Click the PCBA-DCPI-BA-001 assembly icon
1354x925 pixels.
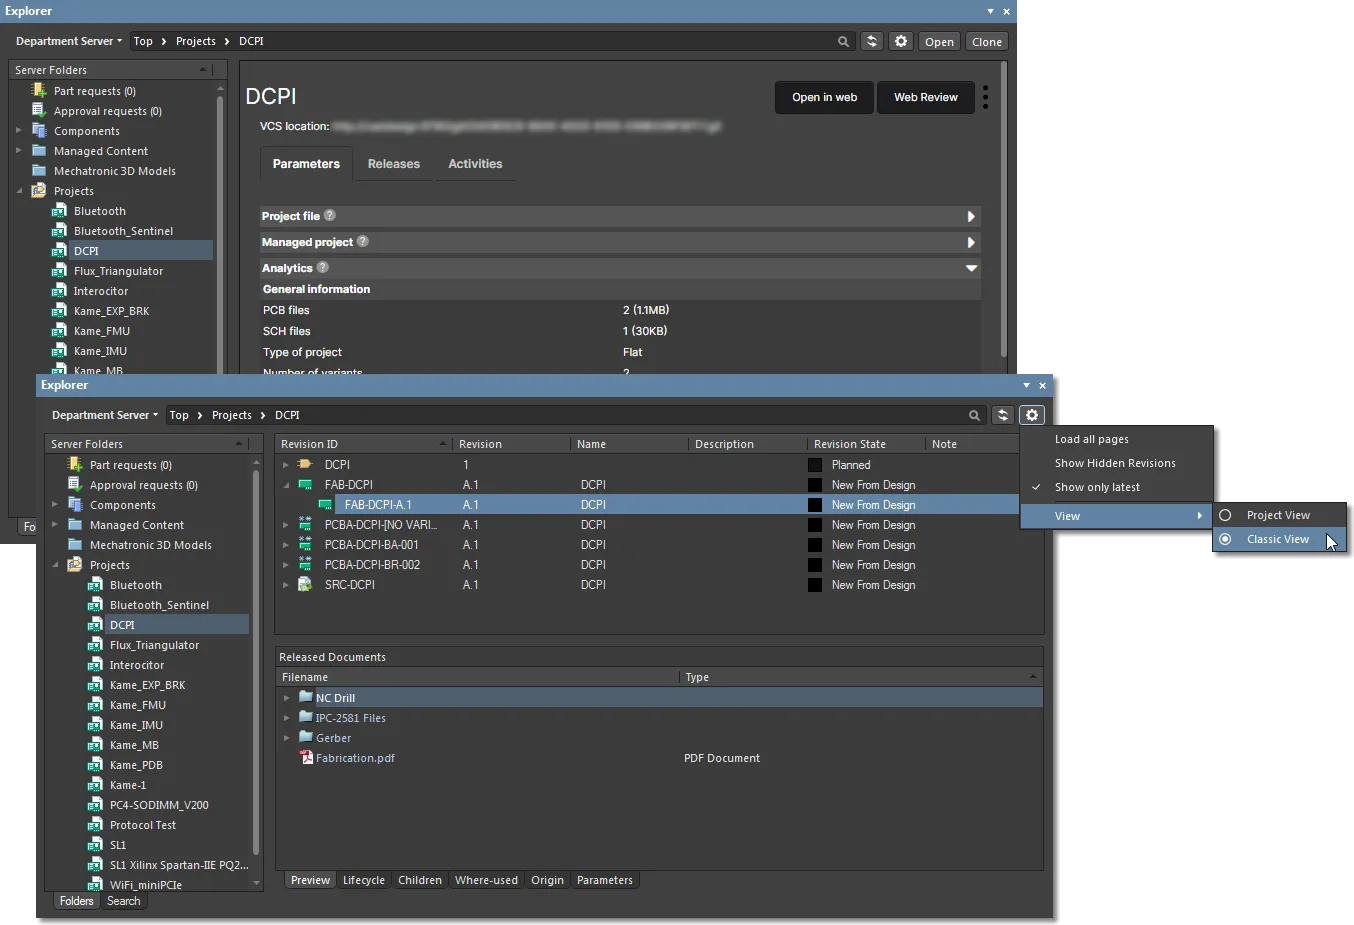(x=303, y=545)
